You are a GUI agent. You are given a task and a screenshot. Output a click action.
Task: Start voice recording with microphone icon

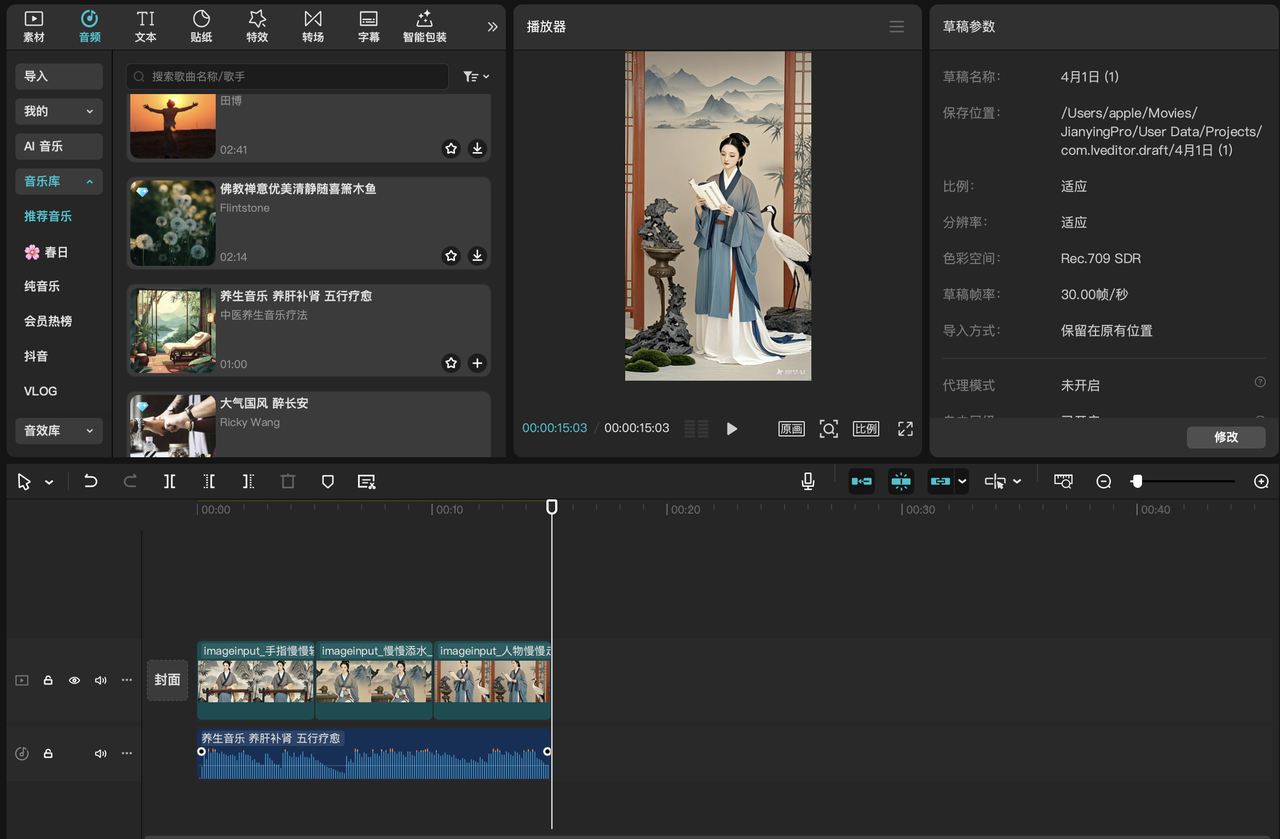[x=808, y=481]
